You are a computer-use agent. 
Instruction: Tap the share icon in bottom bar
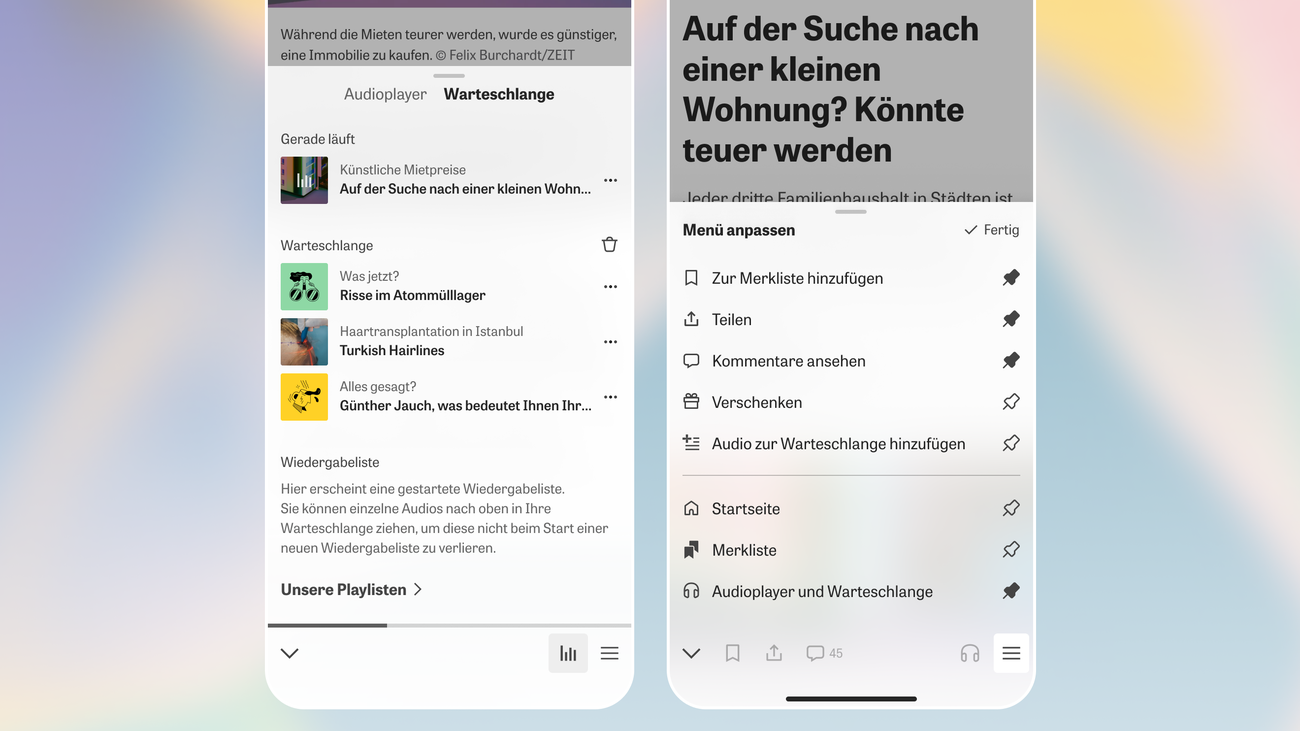(774, 653)
